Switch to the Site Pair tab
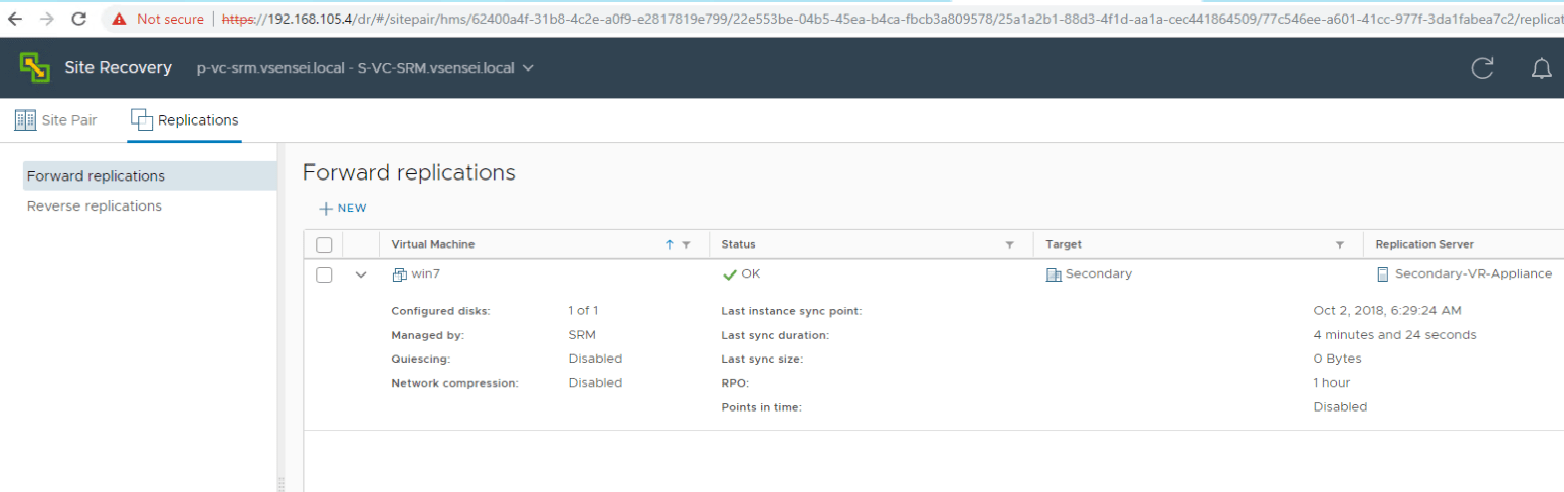Viewport: 1564px width, 492px height. click(56, 120)
